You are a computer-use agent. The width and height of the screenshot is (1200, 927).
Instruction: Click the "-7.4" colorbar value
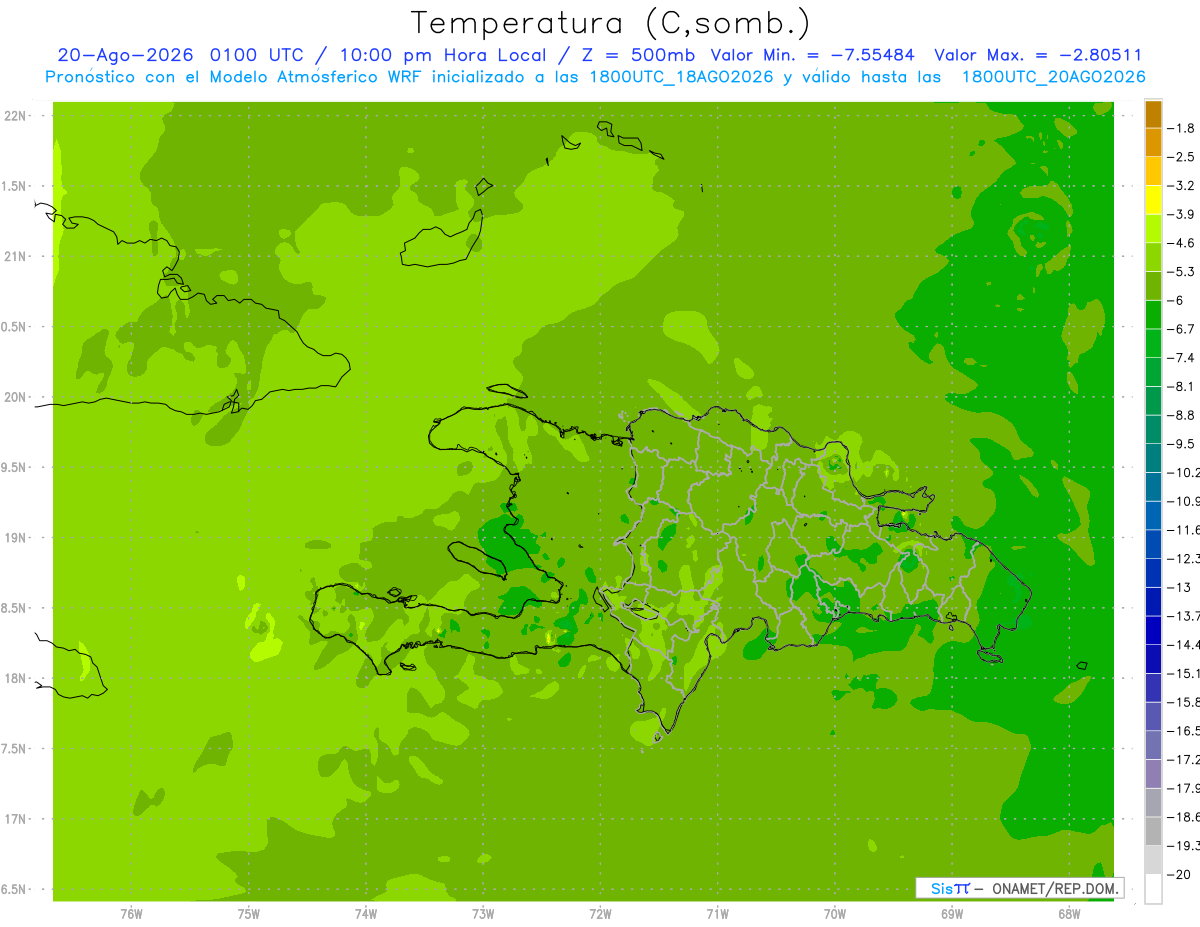[x=1181, y=358]
